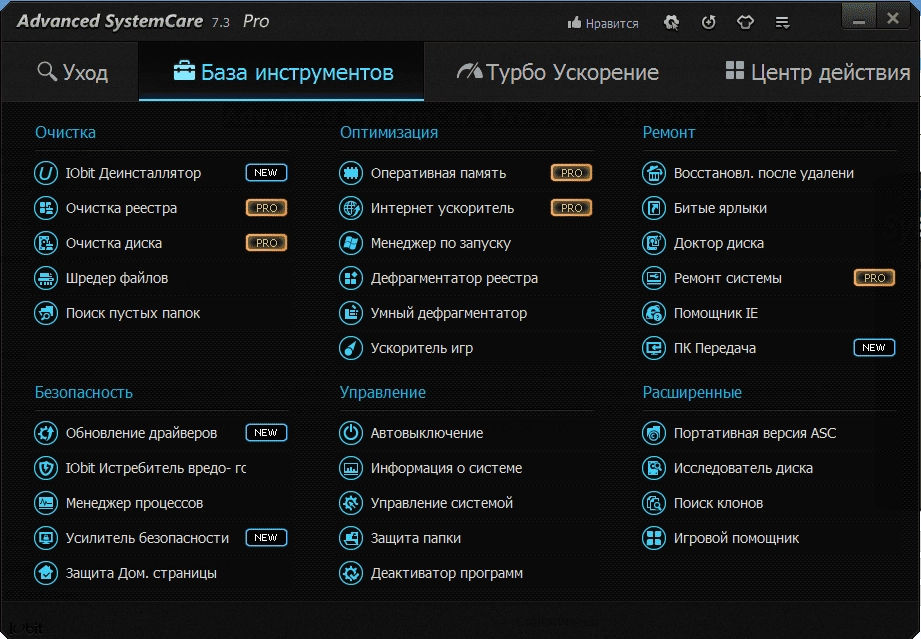Open the skin shirt icon
Image resolution: width=921 pixels, height=639 pixels.
coord(745,23)
